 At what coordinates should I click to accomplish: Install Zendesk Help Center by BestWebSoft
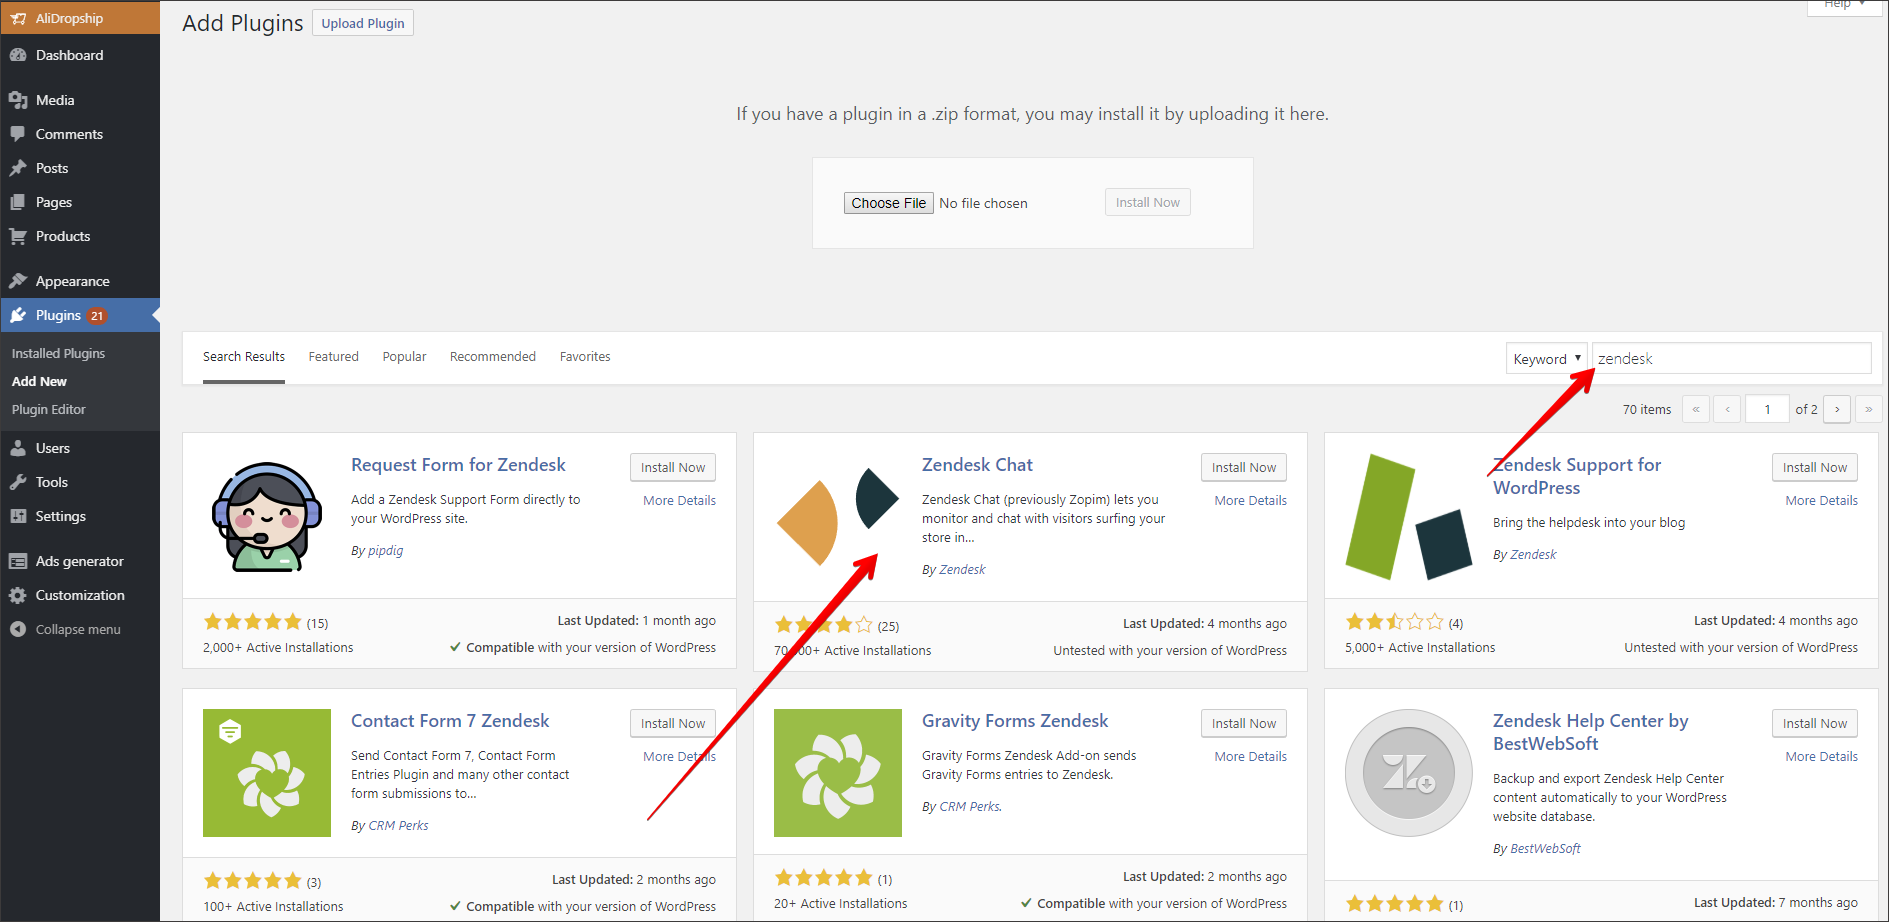[x=1815, y=723]
